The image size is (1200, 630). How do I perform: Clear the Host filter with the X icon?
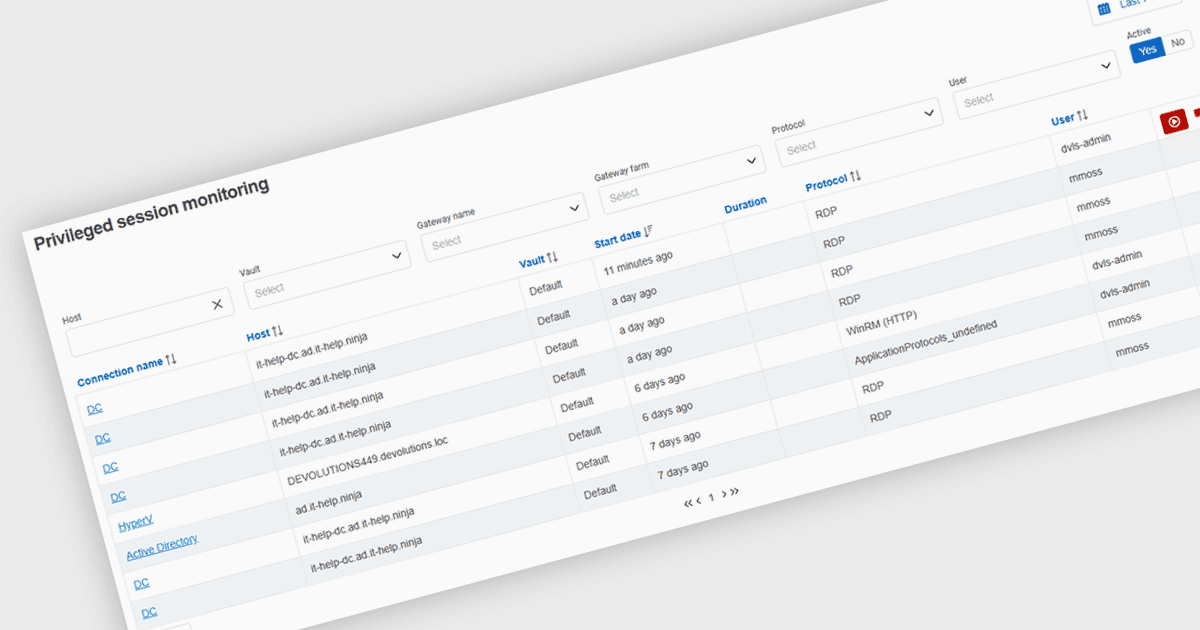coord(217,304)
